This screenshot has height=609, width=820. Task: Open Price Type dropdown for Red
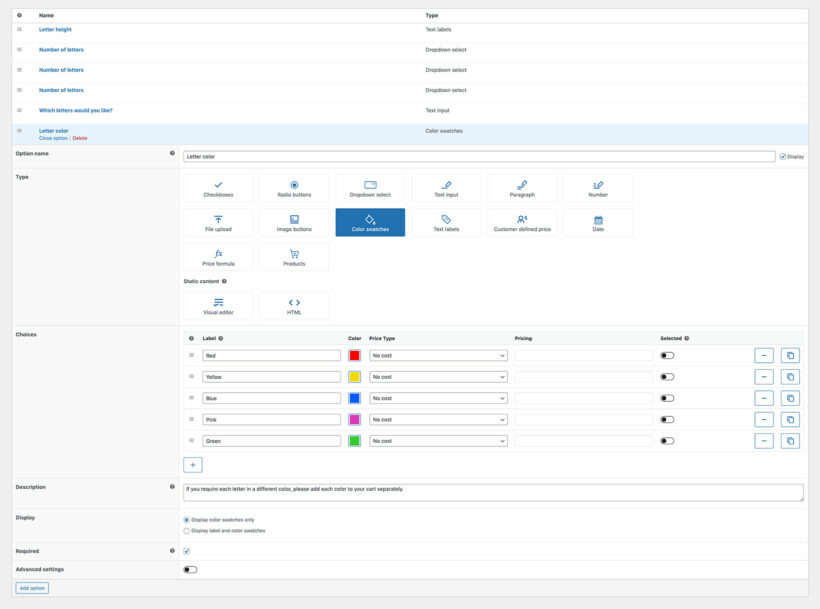click(438, 355)
